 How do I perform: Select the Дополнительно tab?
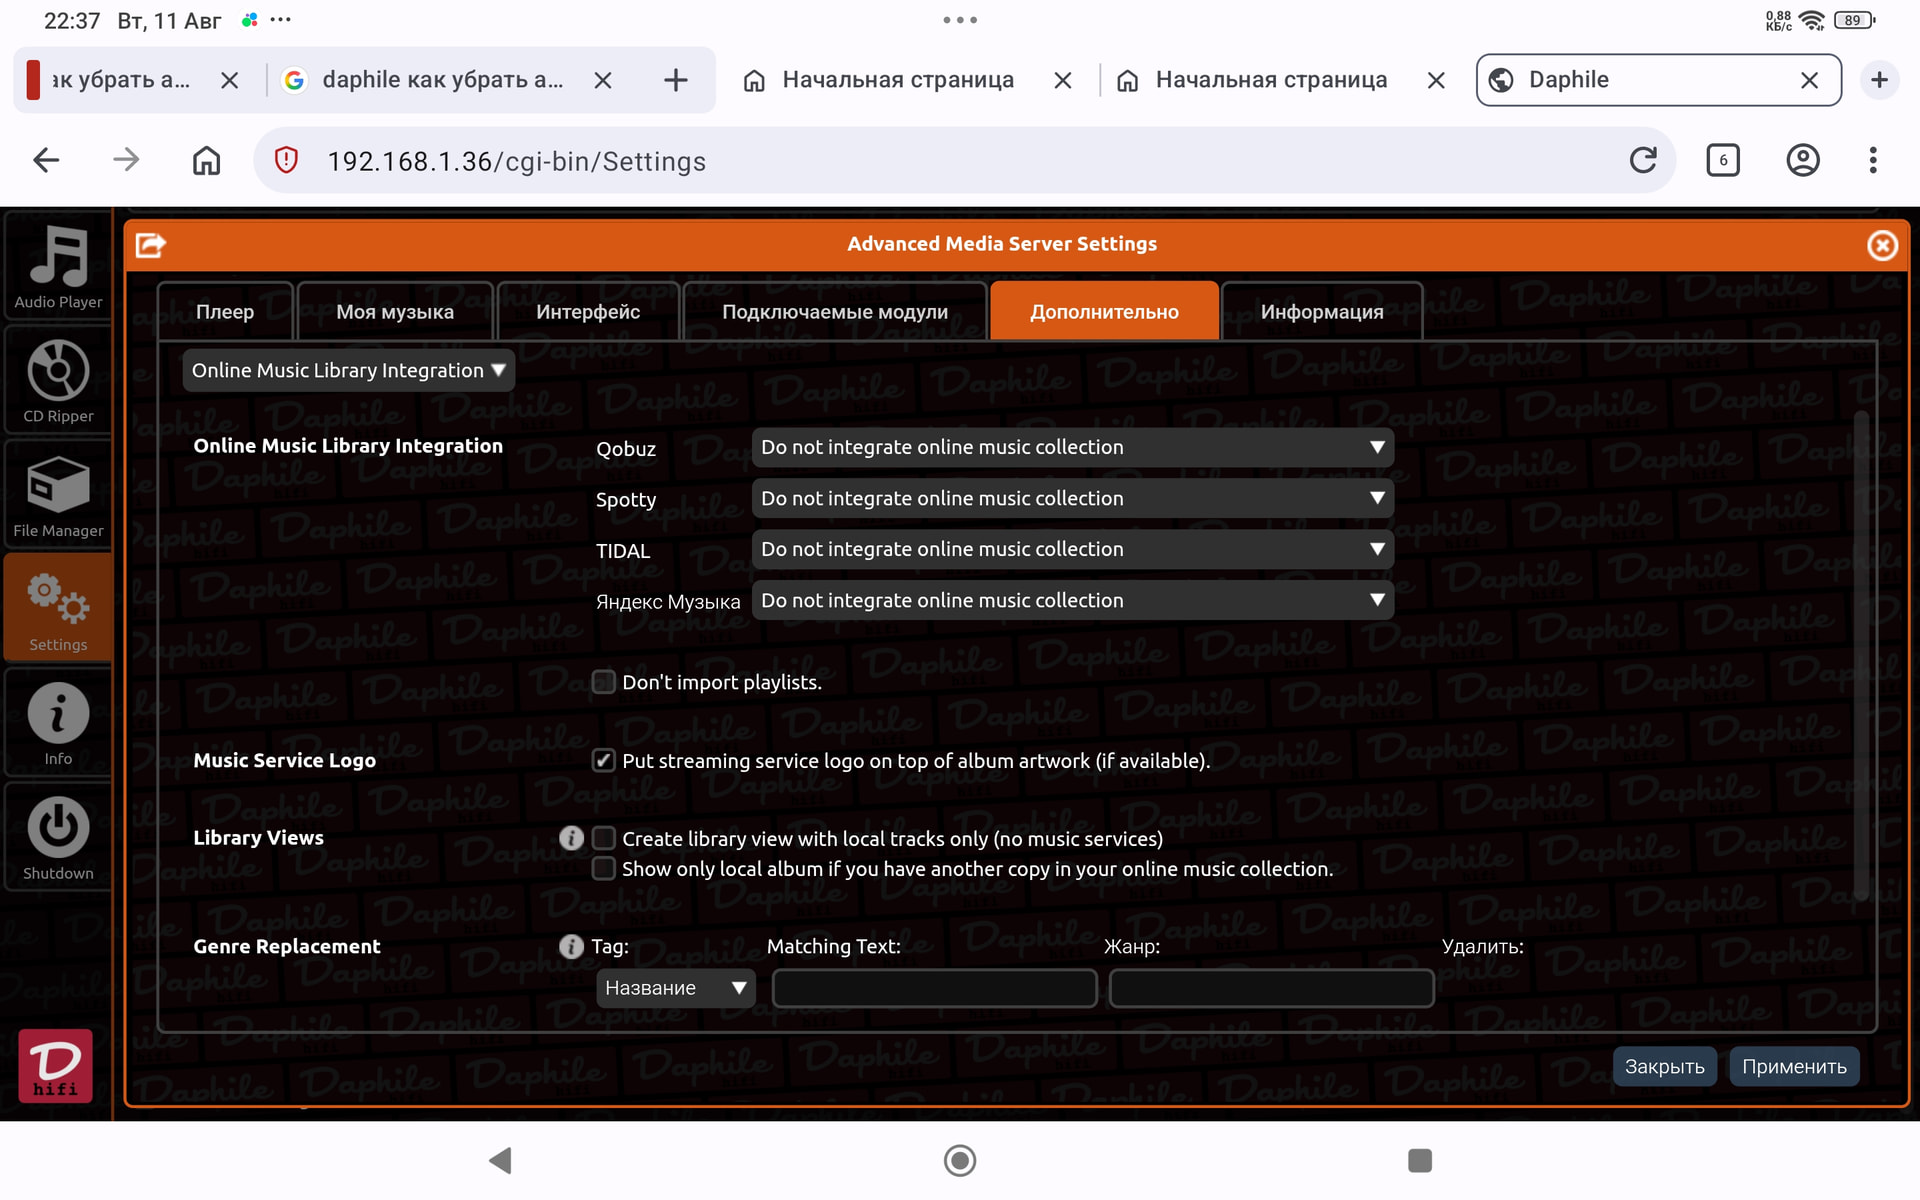pyautogui.click(x=1104, y=311)
